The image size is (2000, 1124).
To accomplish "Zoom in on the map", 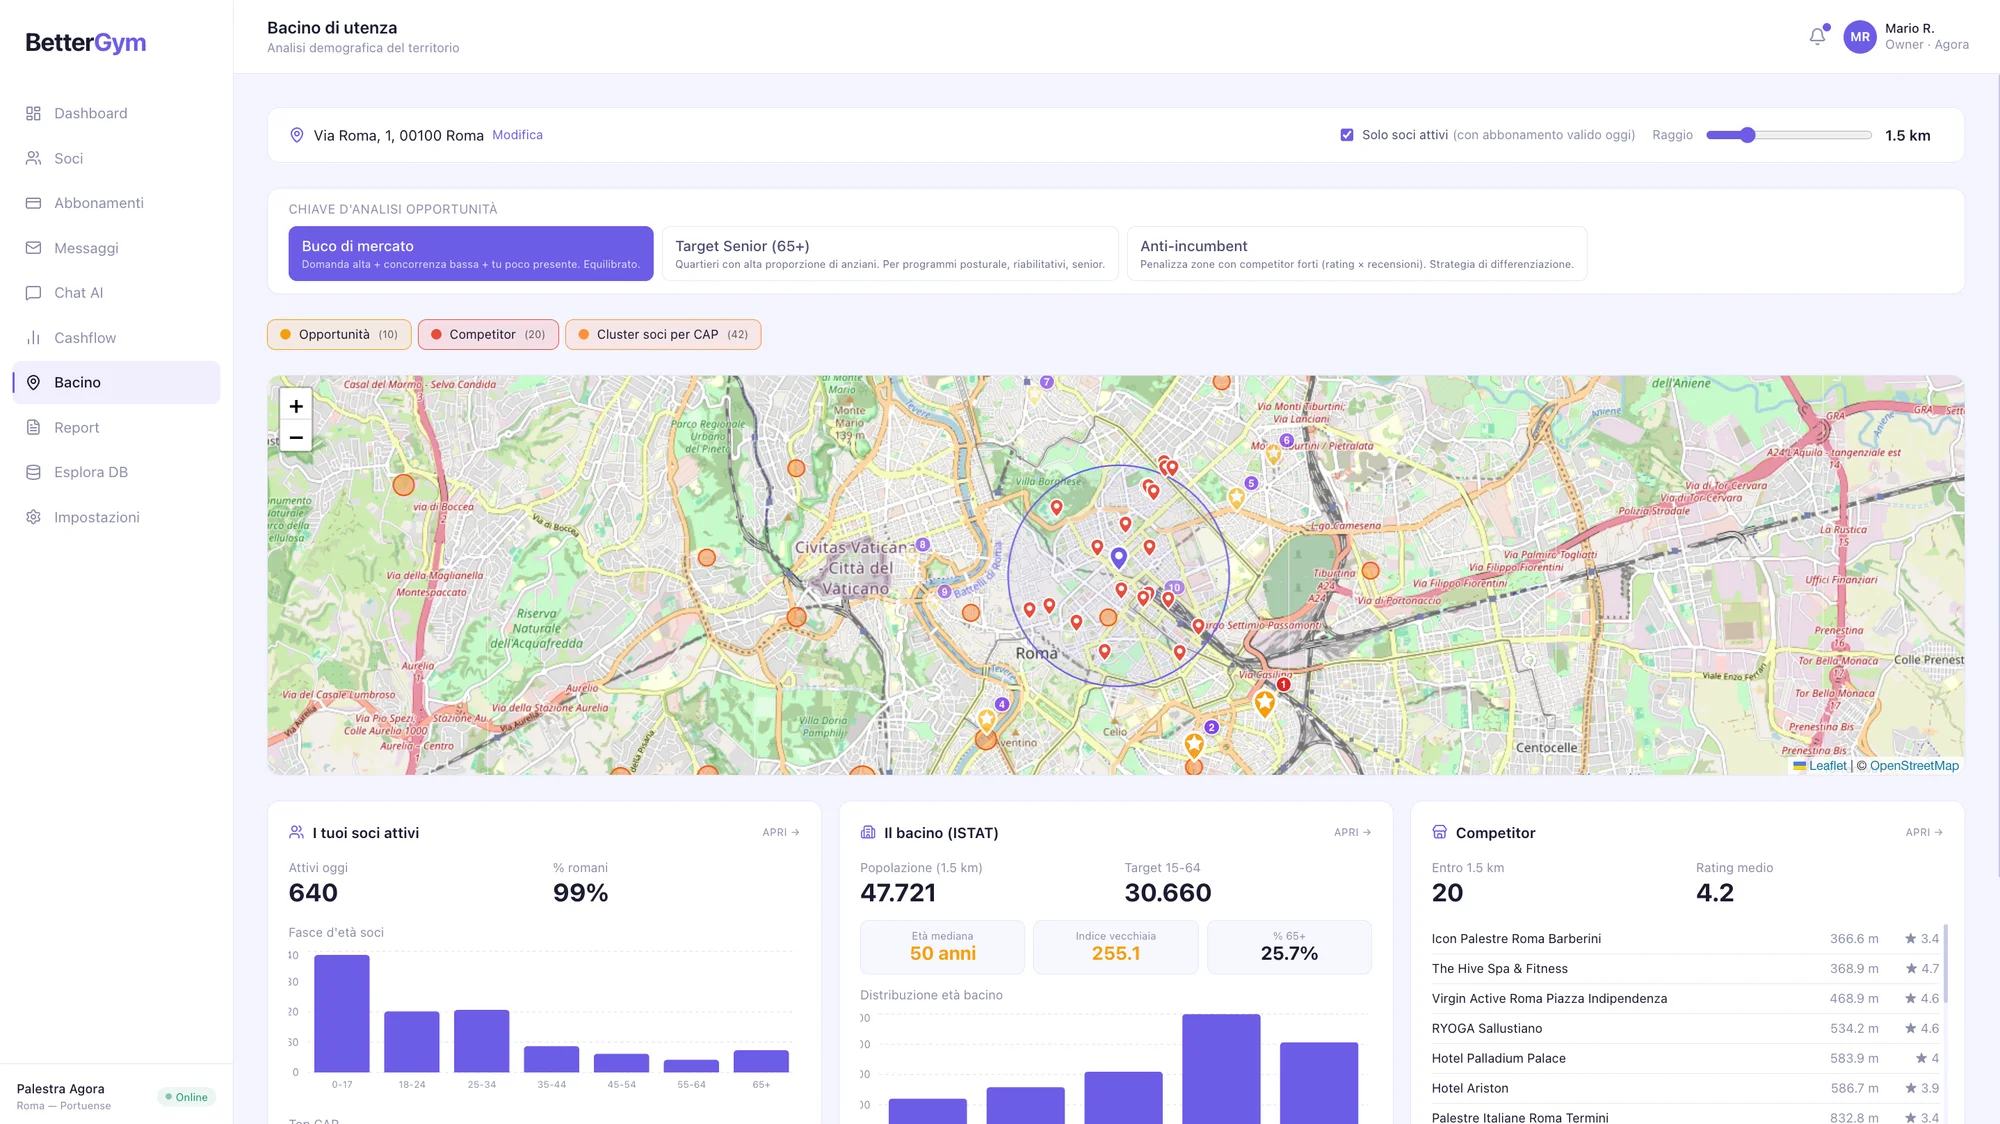I will pos(296,406).
